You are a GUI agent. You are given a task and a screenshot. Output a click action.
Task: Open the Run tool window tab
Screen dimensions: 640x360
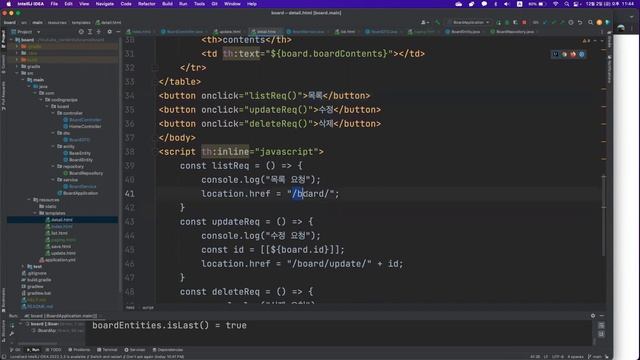[x=33, y=350]
